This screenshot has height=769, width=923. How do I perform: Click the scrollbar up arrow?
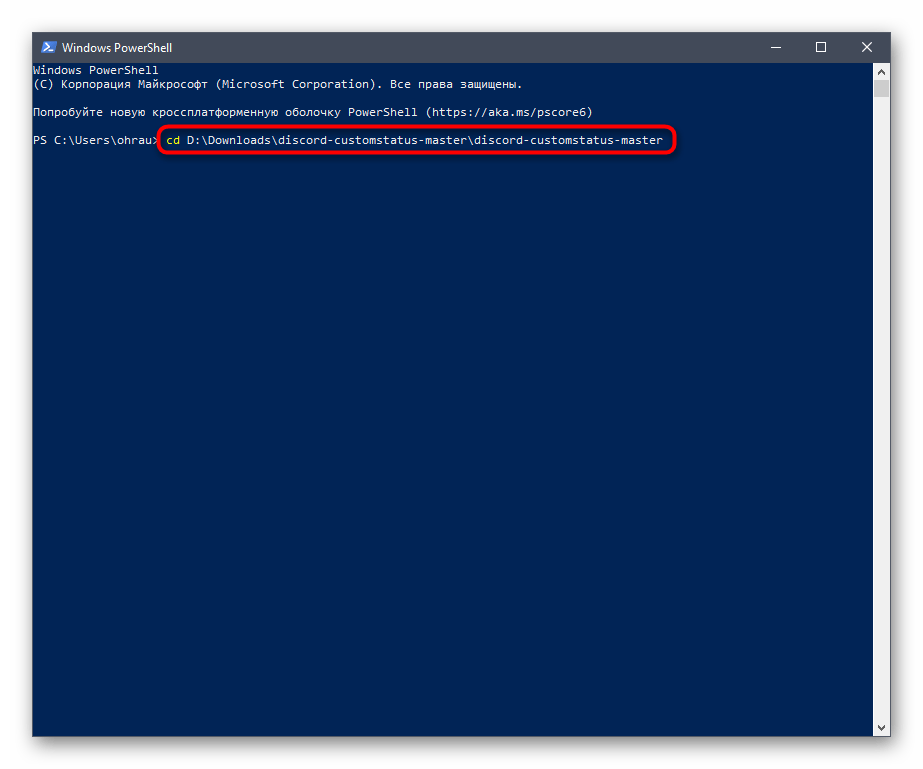(x=881, y=72)
